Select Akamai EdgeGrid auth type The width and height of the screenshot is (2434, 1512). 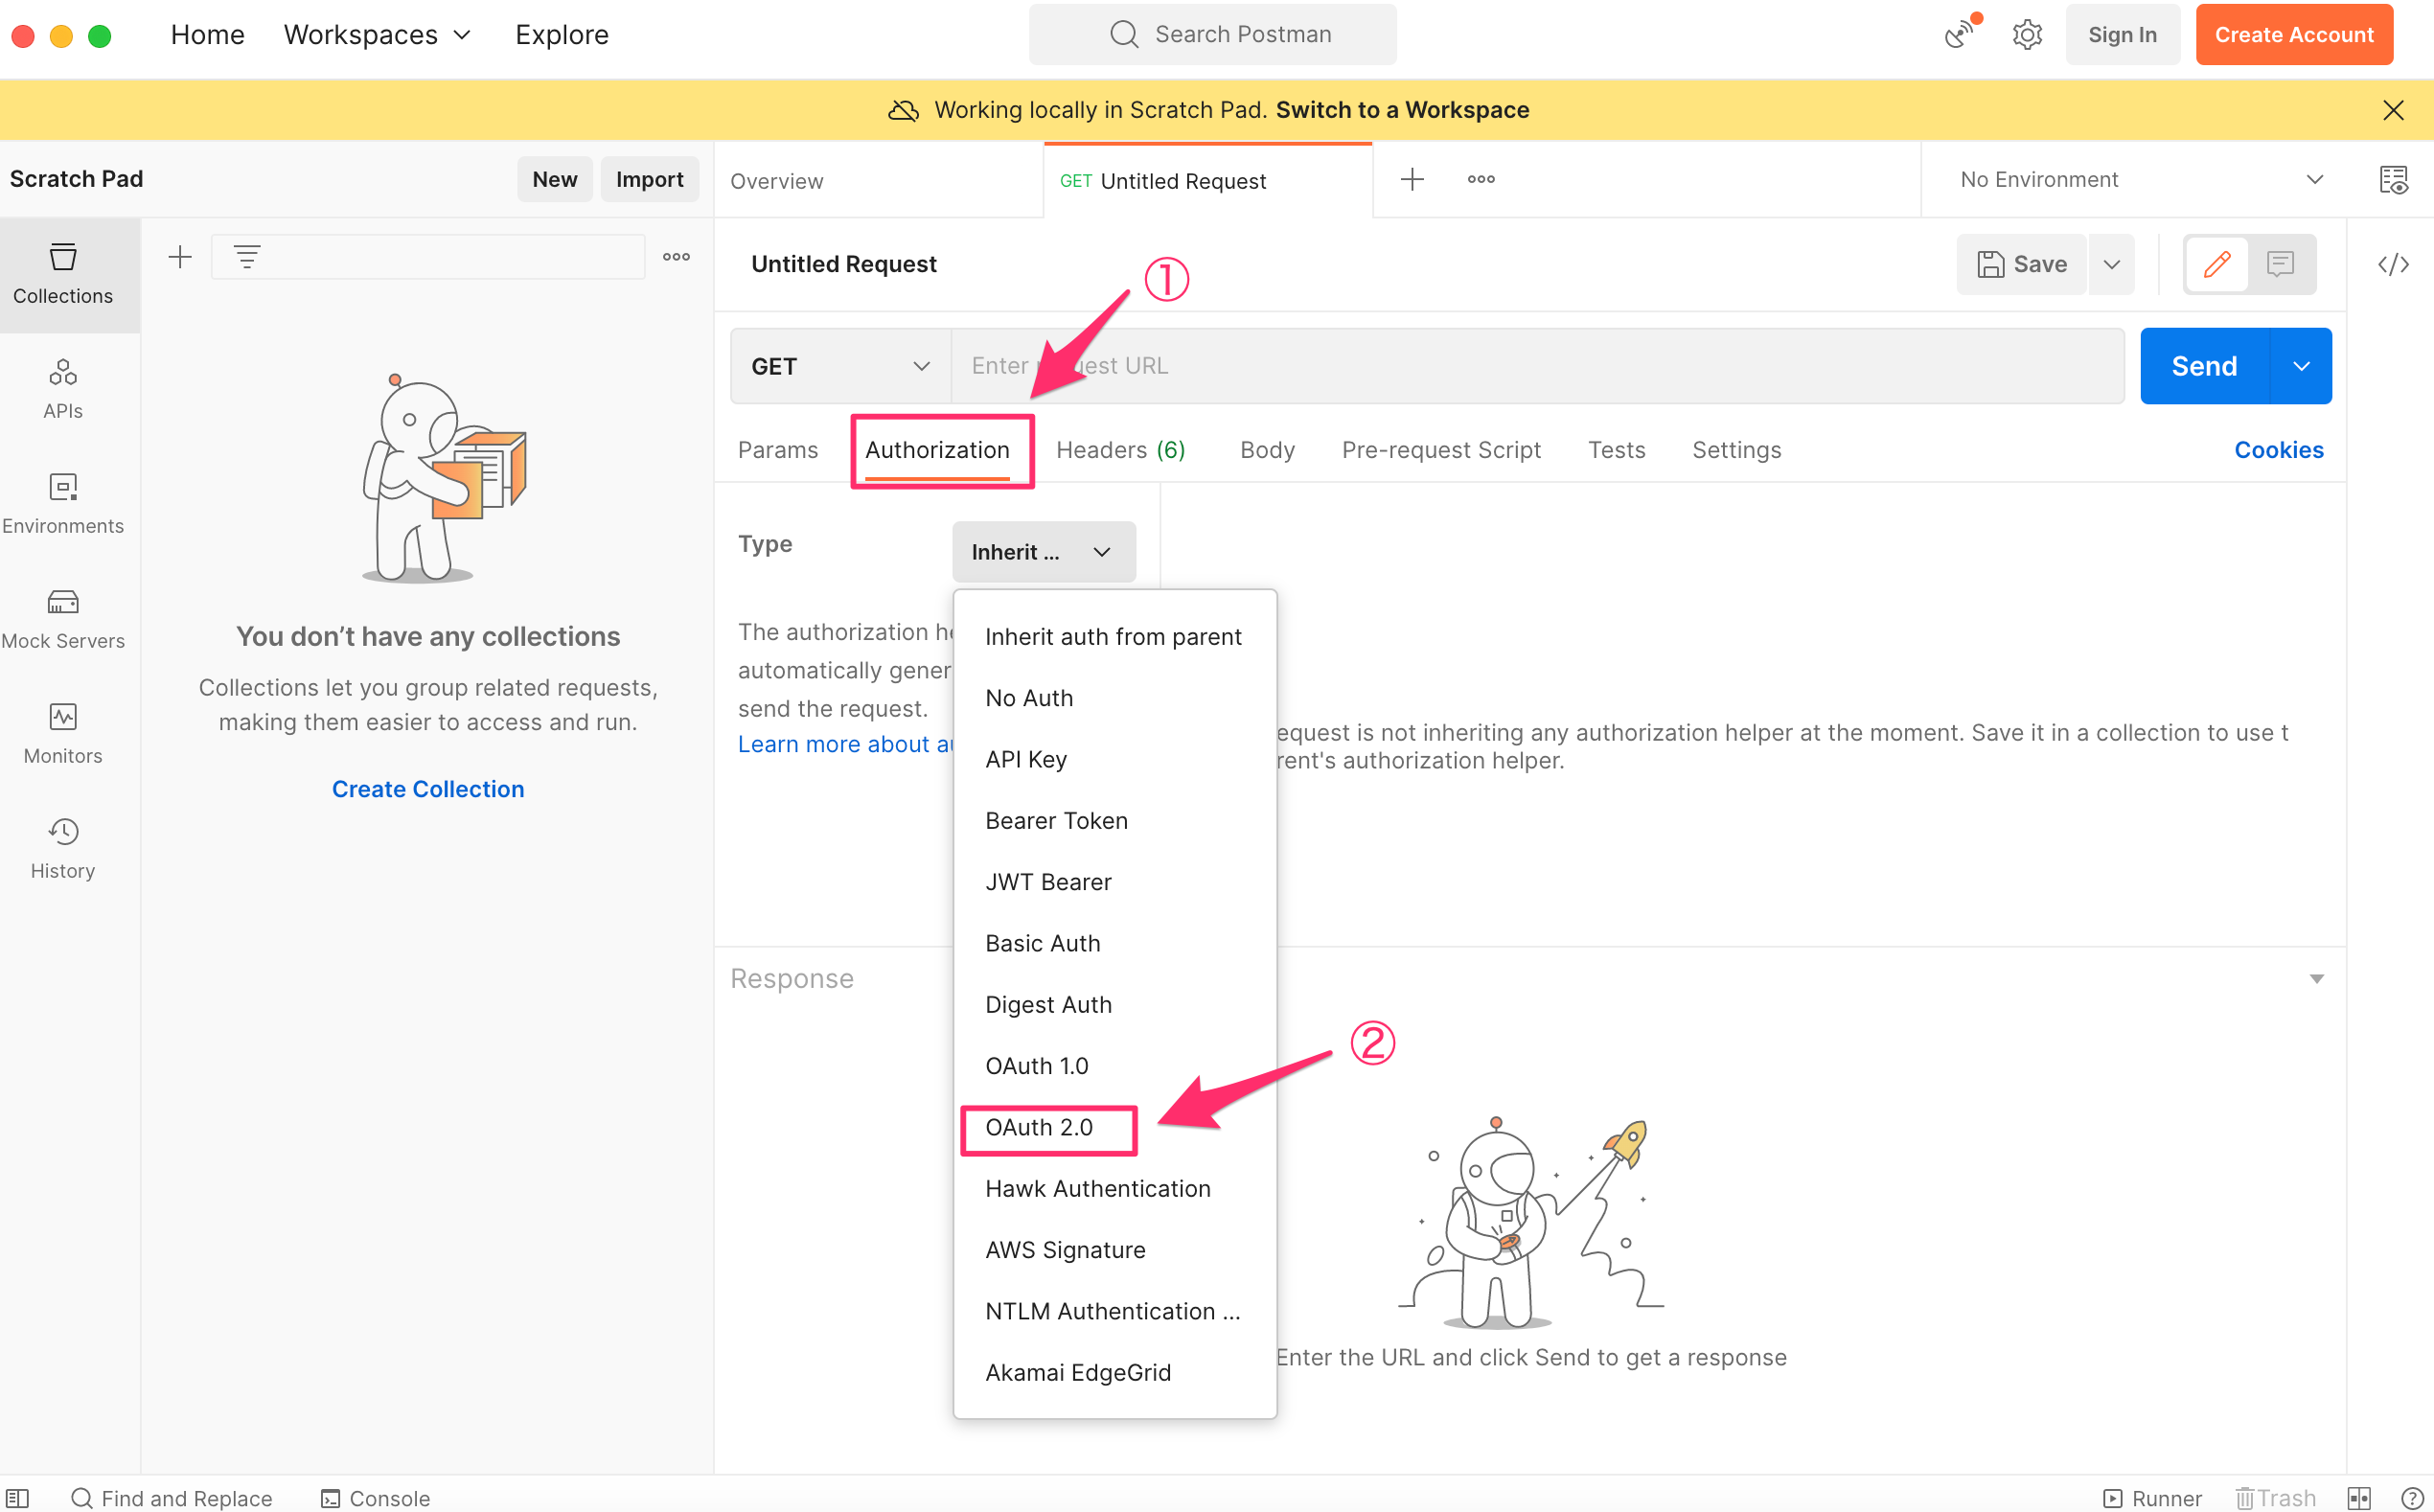1115,1372
